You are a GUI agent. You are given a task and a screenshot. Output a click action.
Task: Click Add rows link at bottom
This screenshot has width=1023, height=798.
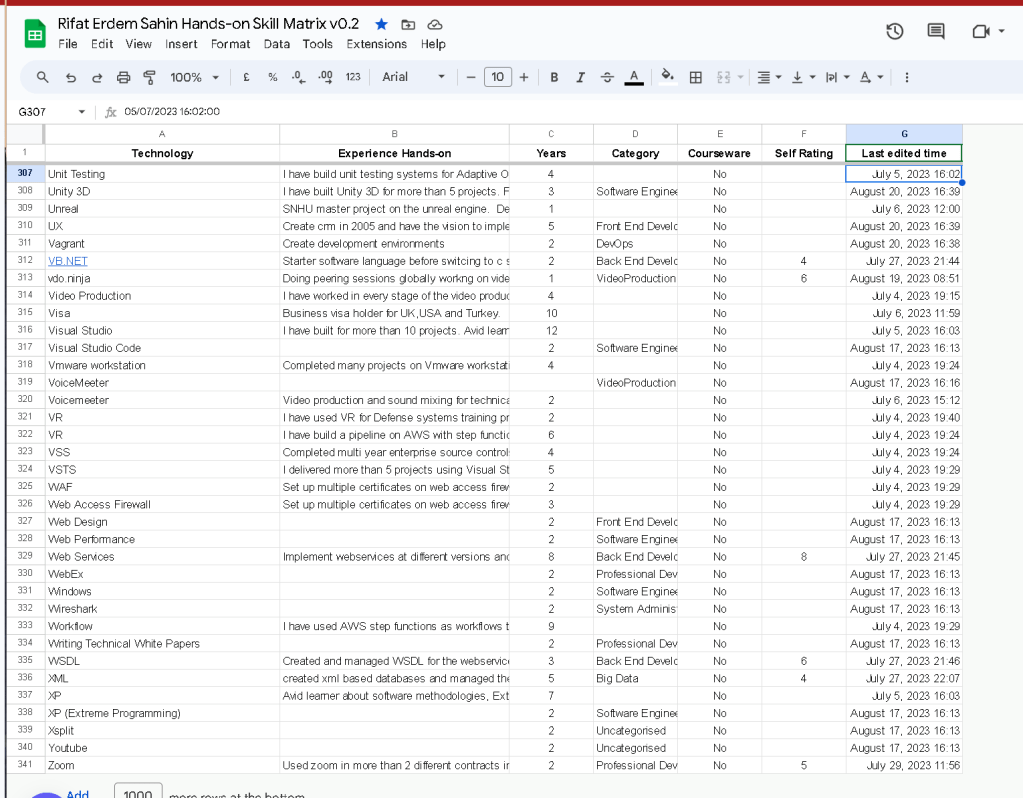[x=78, y=793]
